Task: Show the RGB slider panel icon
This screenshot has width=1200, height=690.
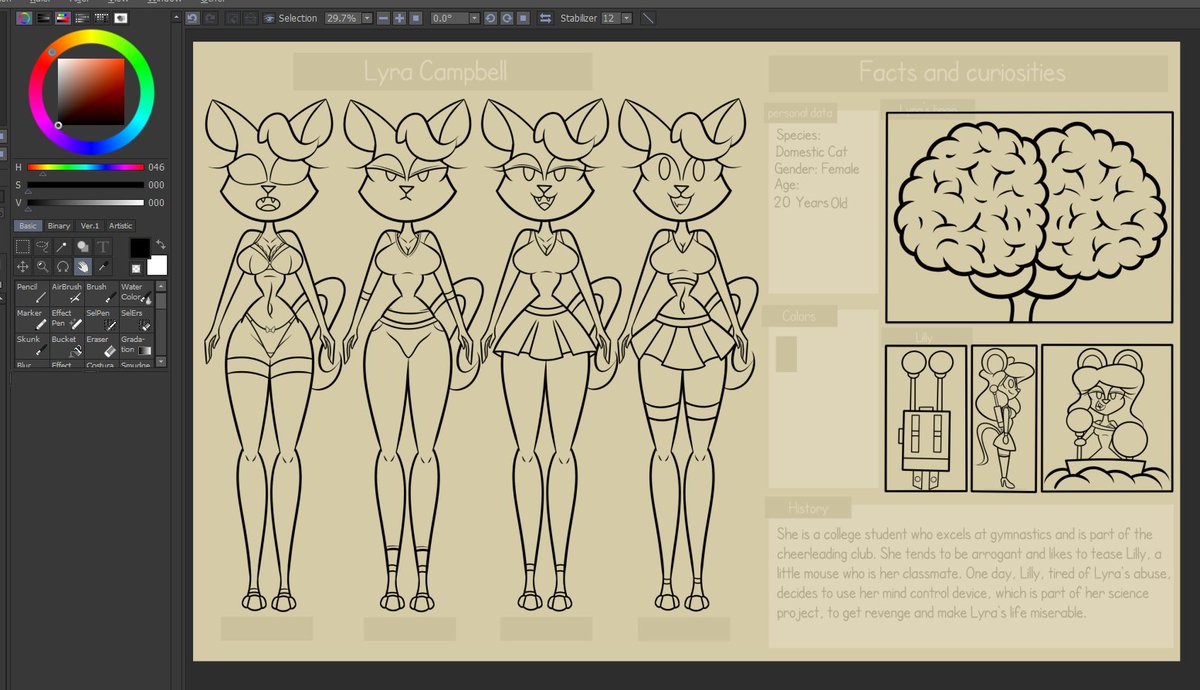Action: (44, 18)
